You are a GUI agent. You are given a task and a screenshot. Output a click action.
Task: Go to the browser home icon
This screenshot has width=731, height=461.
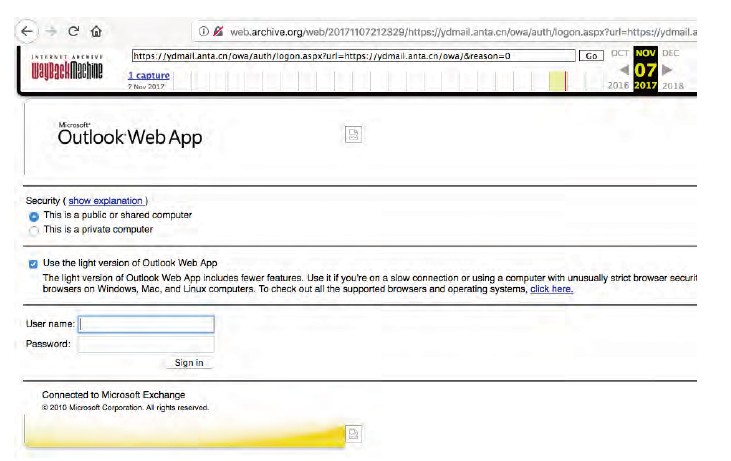[x=96, y=31]
